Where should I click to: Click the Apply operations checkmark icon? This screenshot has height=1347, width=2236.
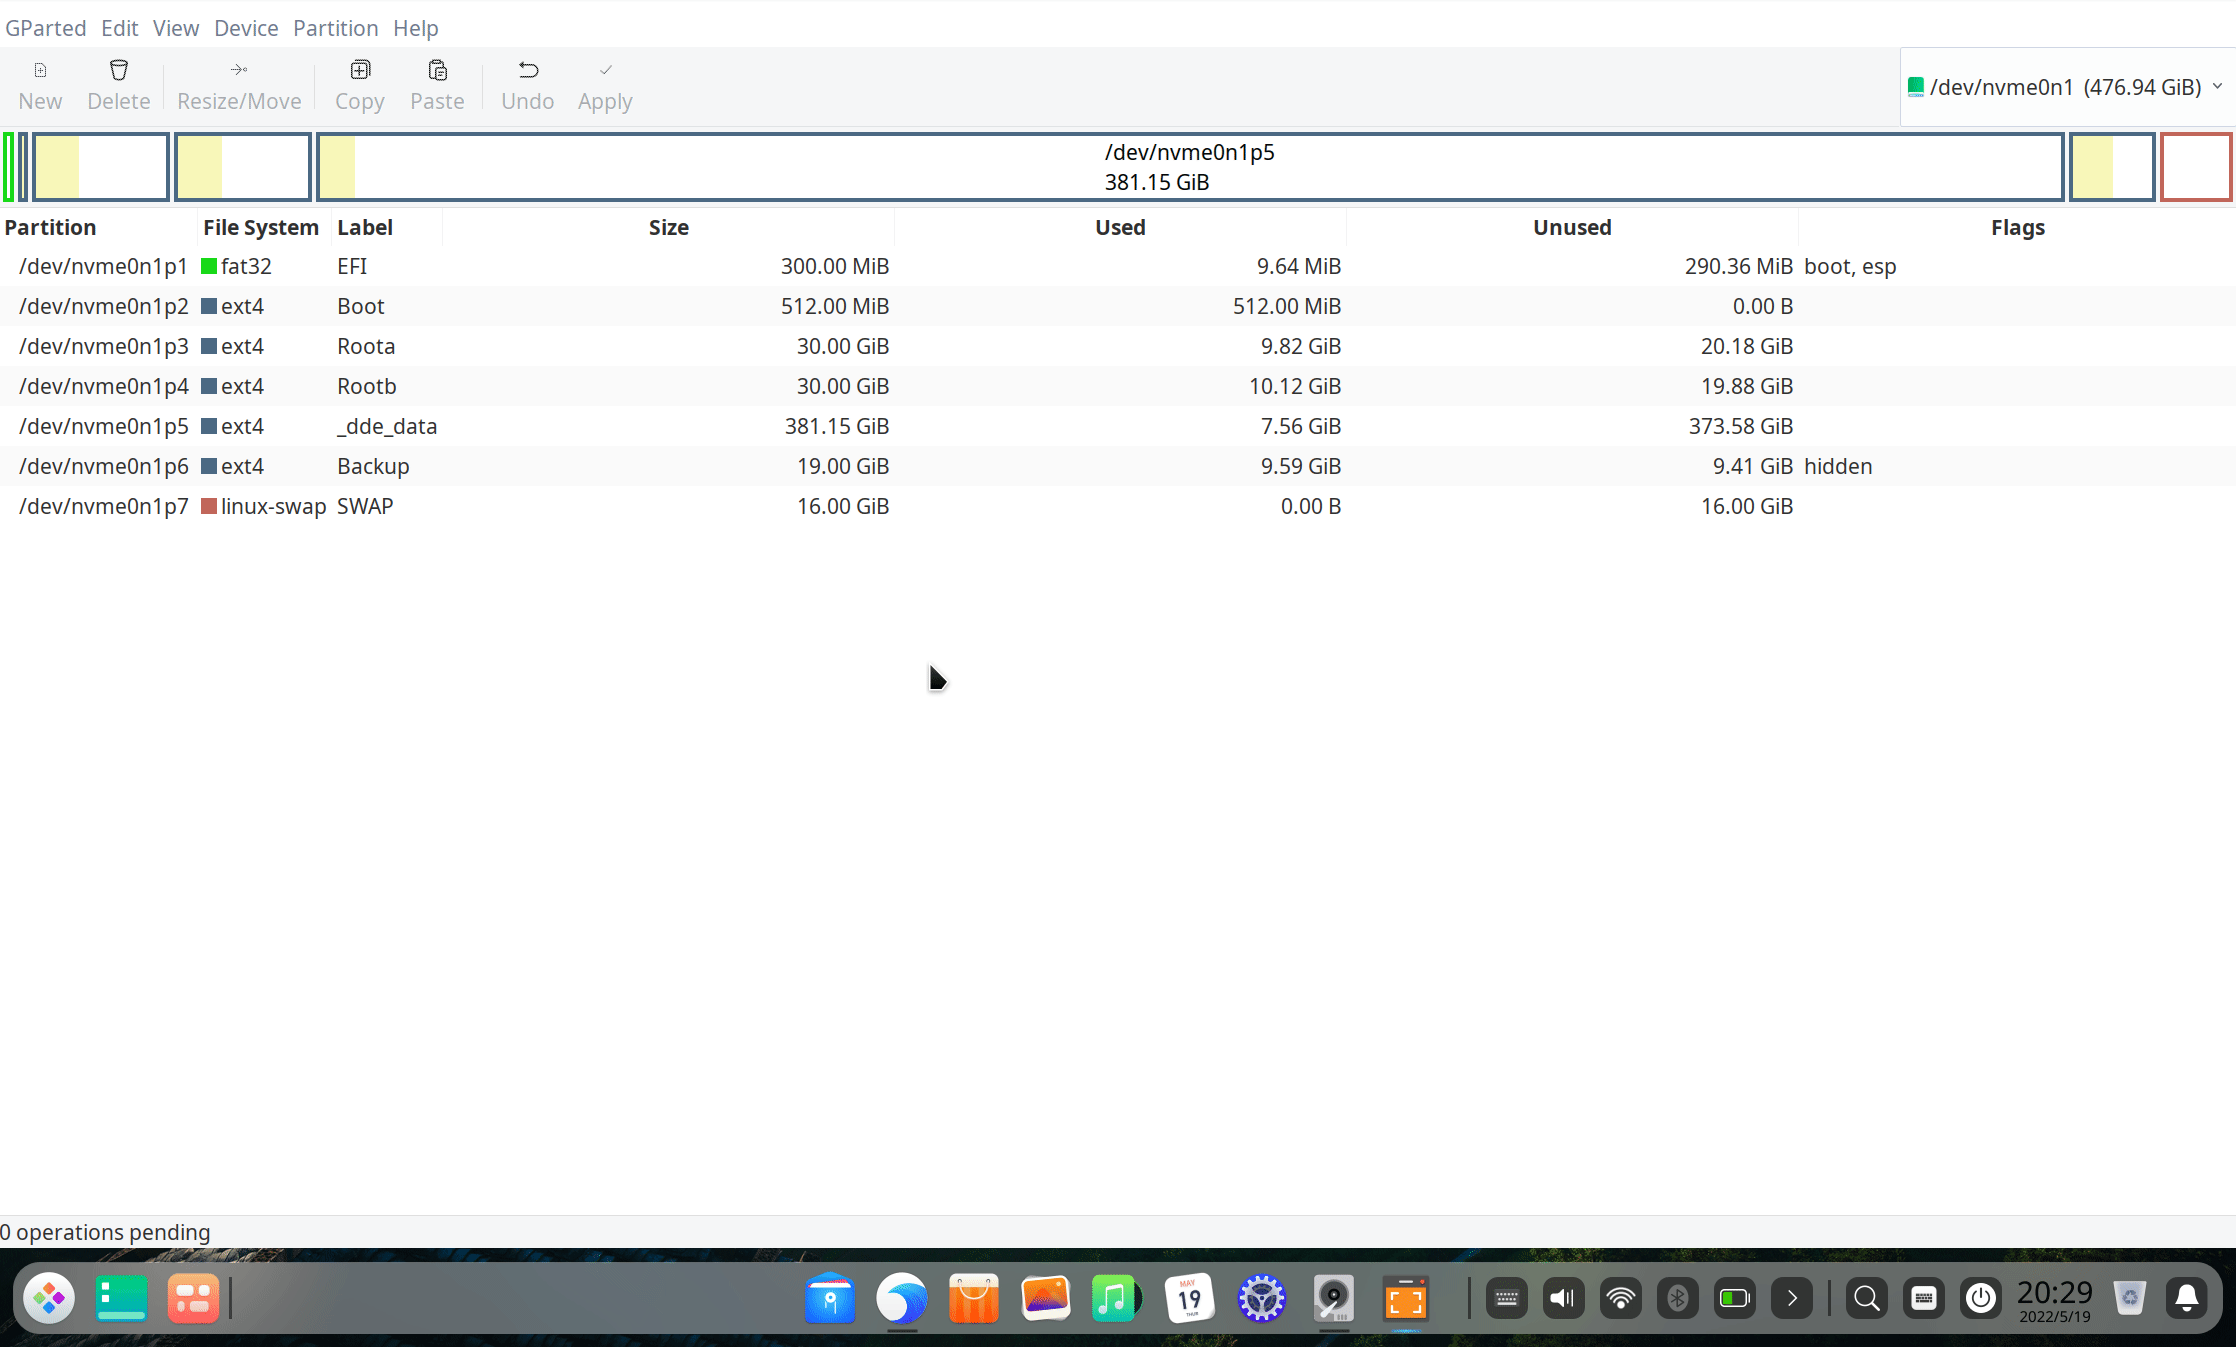pos(605,70)
